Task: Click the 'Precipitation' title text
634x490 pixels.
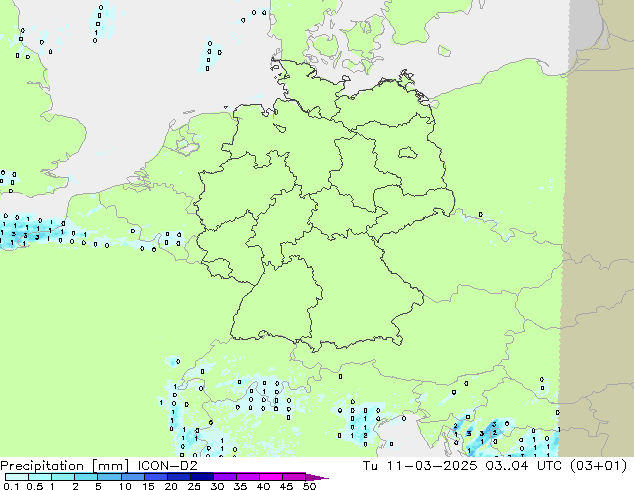Action: tap(42, 466)
